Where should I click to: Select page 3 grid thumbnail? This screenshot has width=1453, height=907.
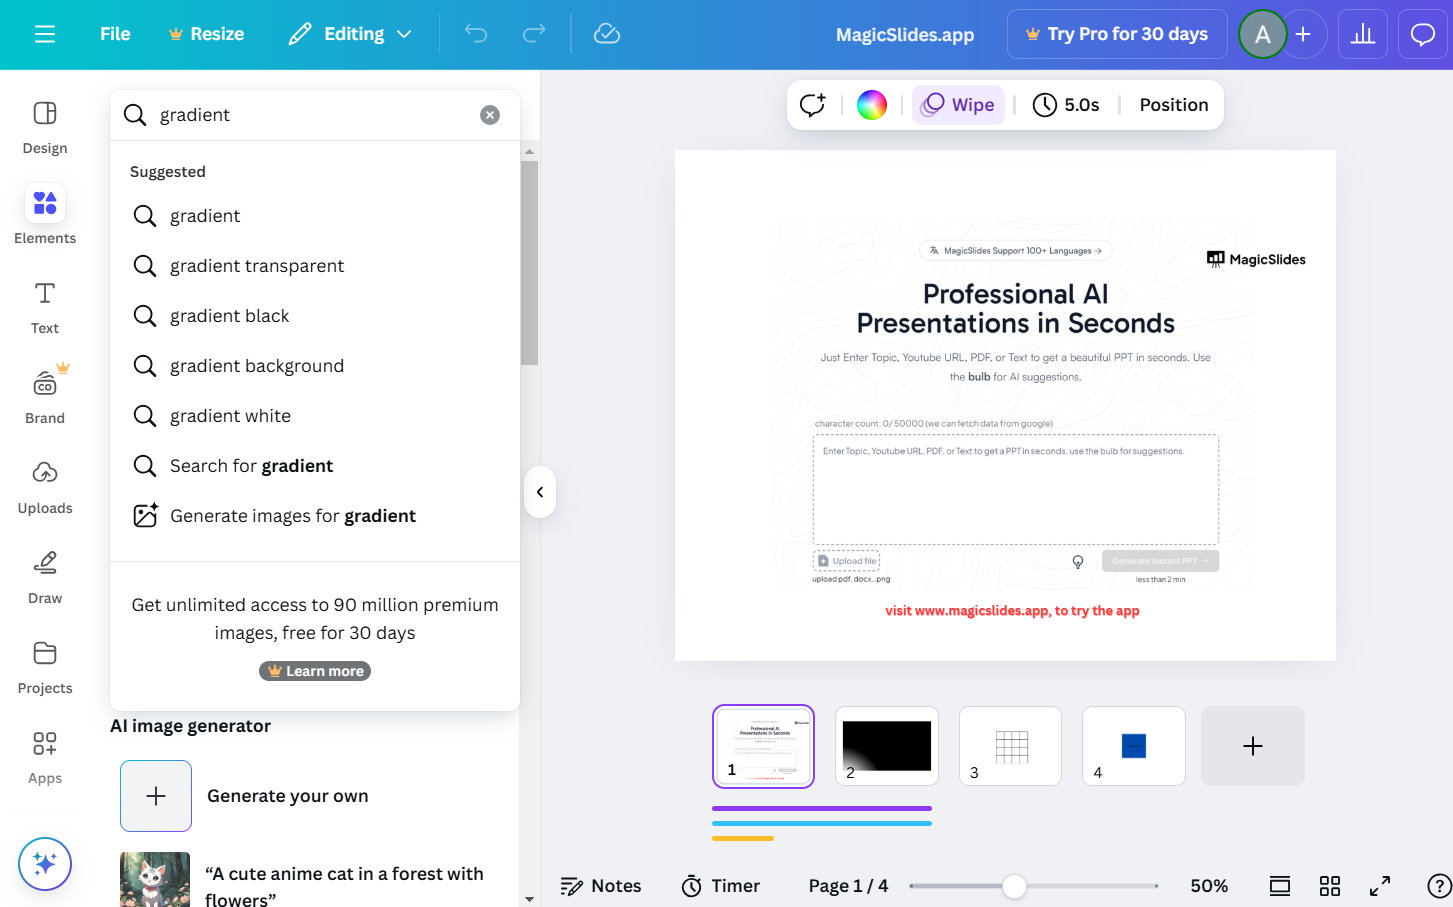pos(1010,746)
